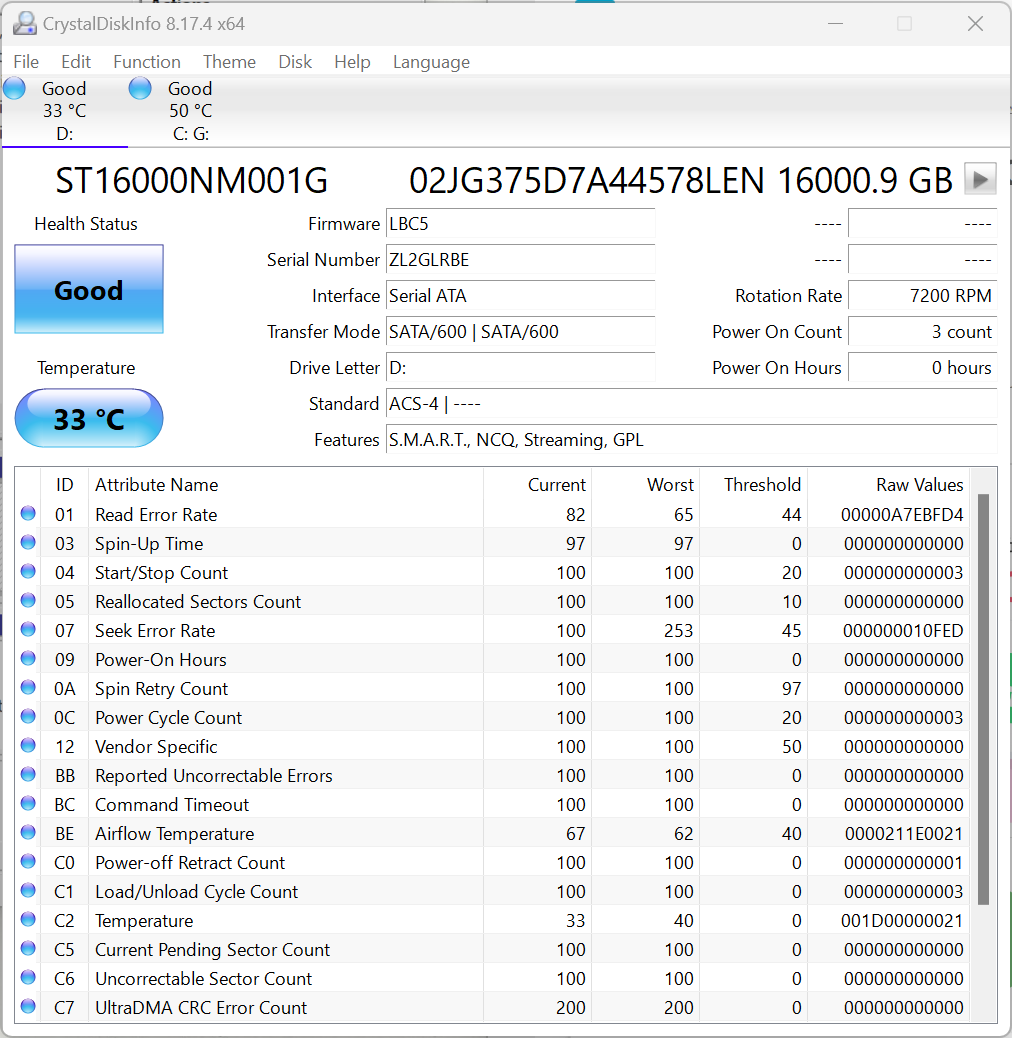Click status orb for Reported Uncorrectable Errors

[28, 775]
